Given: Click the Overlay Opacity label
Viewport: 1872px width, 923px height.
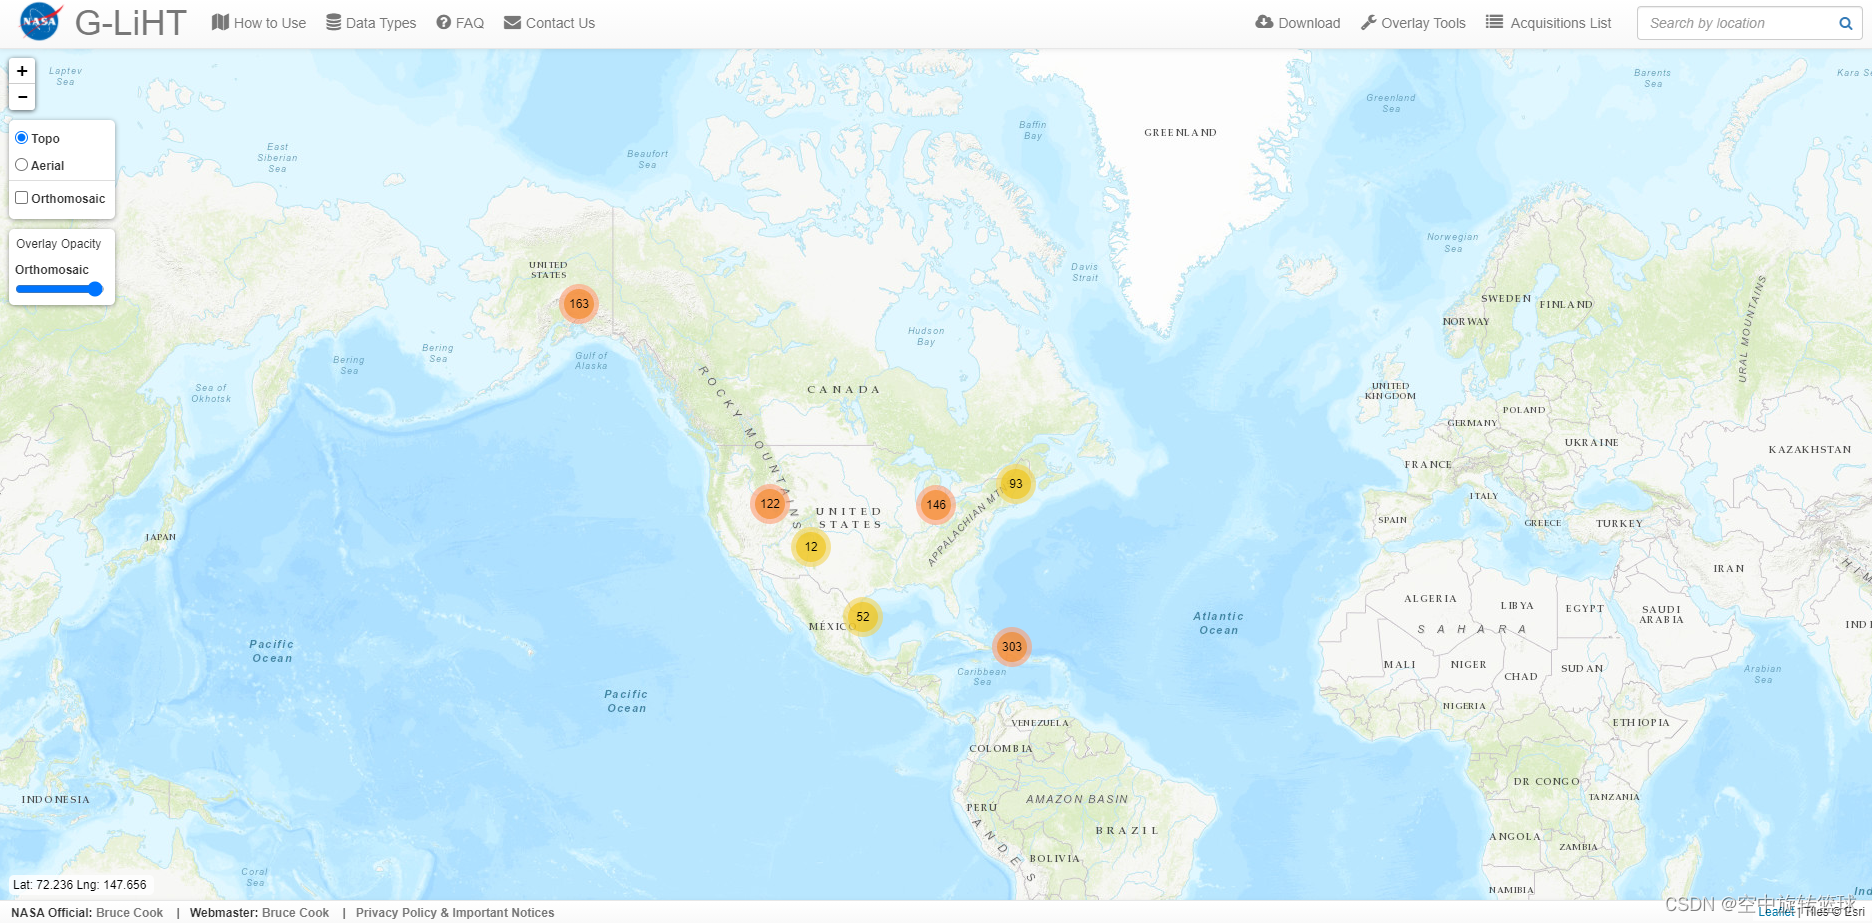Looking at the screenshot, I should pyautogui.click(x=59, y=244).
